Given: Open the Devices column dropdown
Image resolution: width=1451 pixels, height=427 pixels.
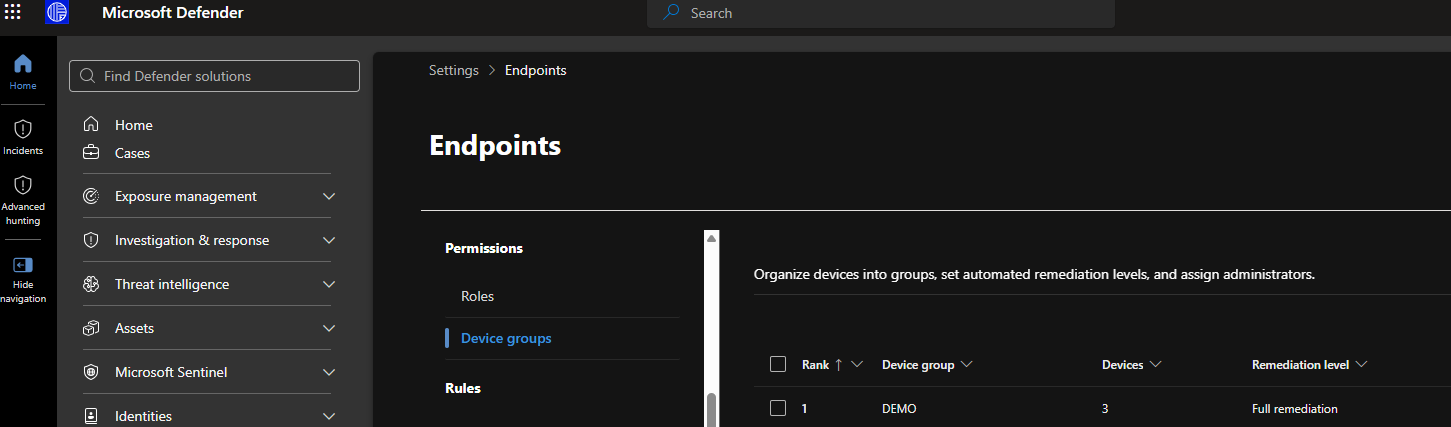Looking at the screenshot, I should [x=1155, y=365].
